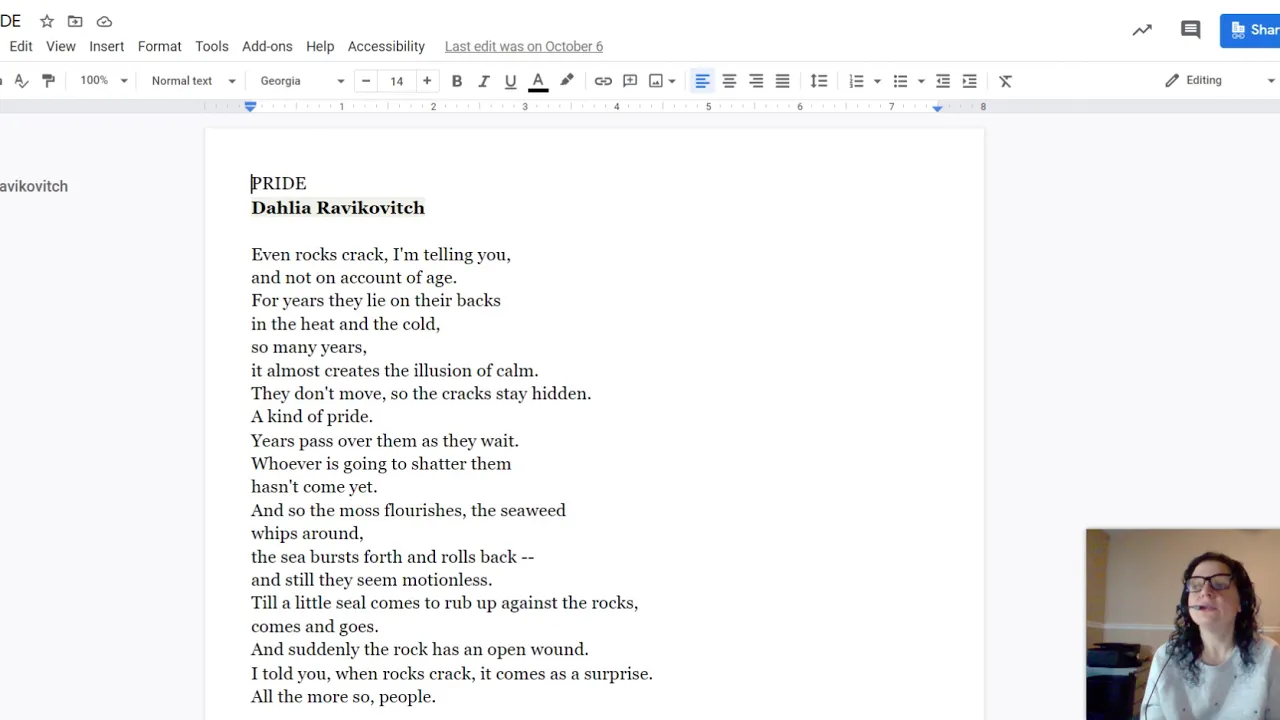Open the Georgia font dropdown
This screenshot has width=1280, height=720.
coord(302,81)
